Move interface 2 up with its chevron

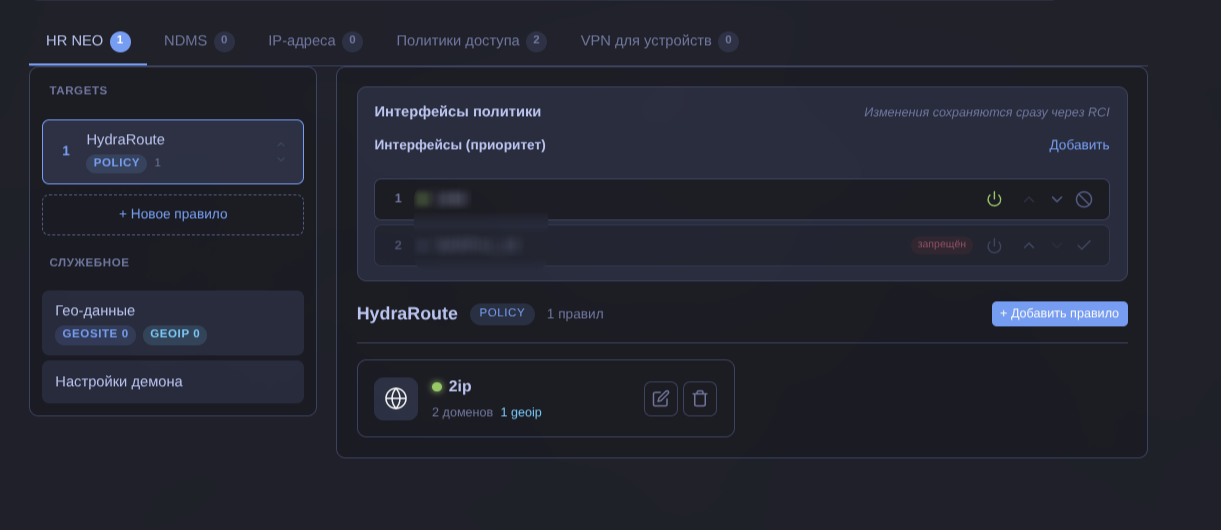click(x=1028, y=245)
